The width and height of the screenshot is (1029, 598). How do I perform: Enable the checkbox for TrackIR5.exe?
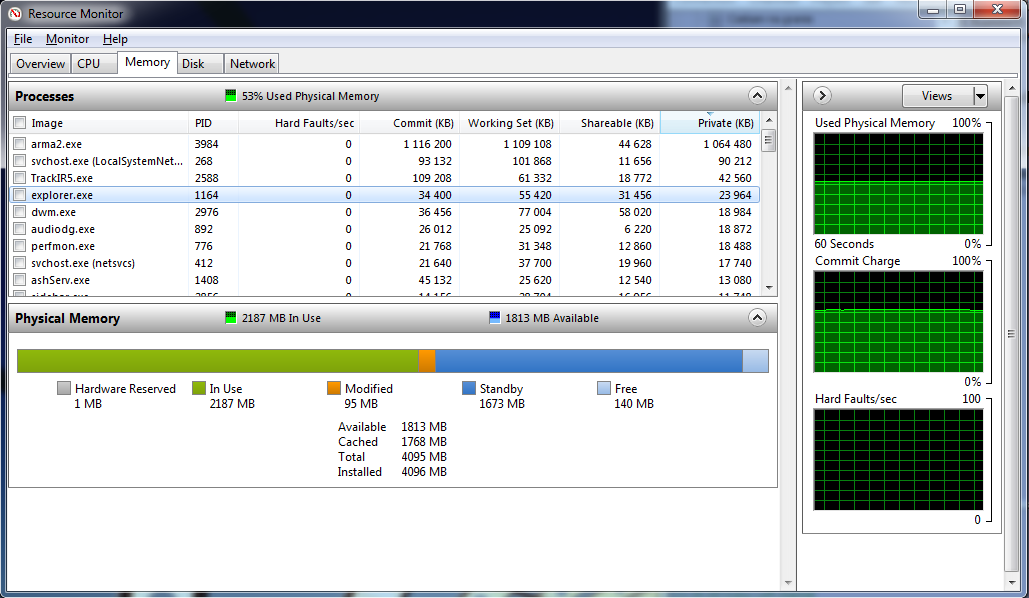pos(19,178)
